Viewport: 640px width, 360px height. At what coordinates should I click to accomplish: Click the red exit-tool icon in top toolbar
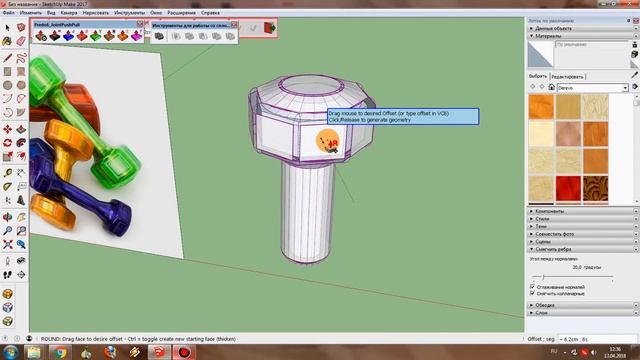click(x=269, y=28)
